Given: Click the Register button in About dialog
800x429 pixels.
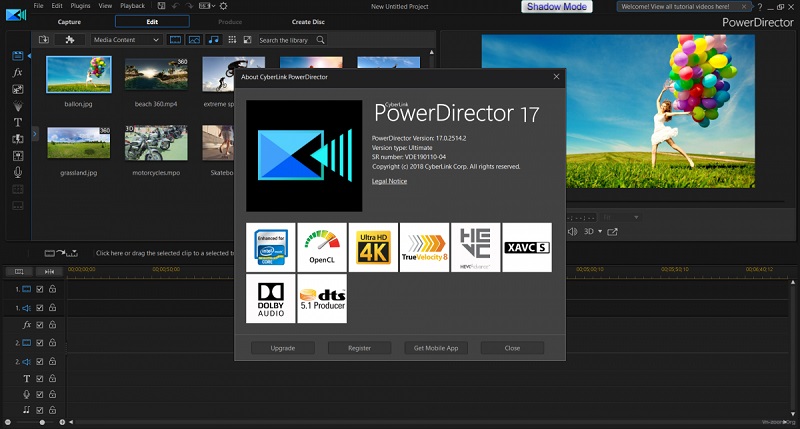Looking at the screenshot, I should [359, 348].
